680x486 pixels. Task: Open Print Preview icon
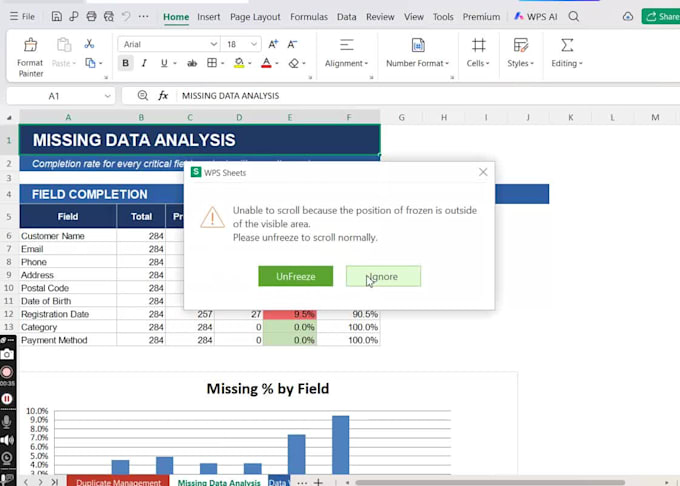pos(108,16)
